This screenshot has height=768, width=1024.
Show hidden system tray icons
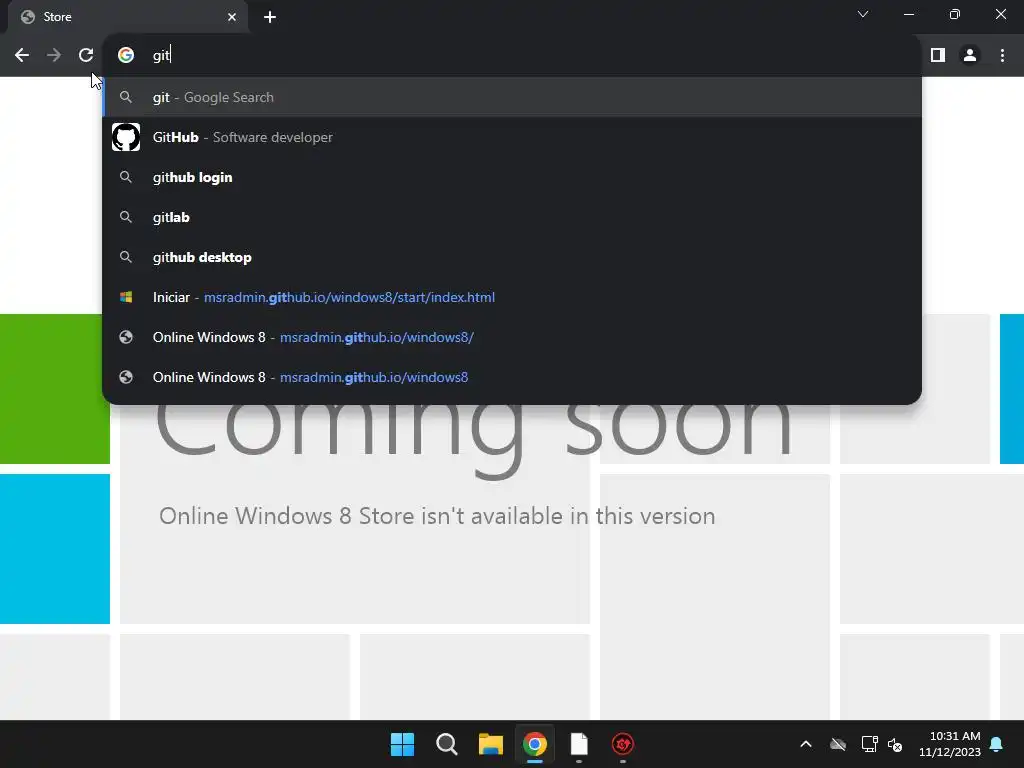[806, 744]
